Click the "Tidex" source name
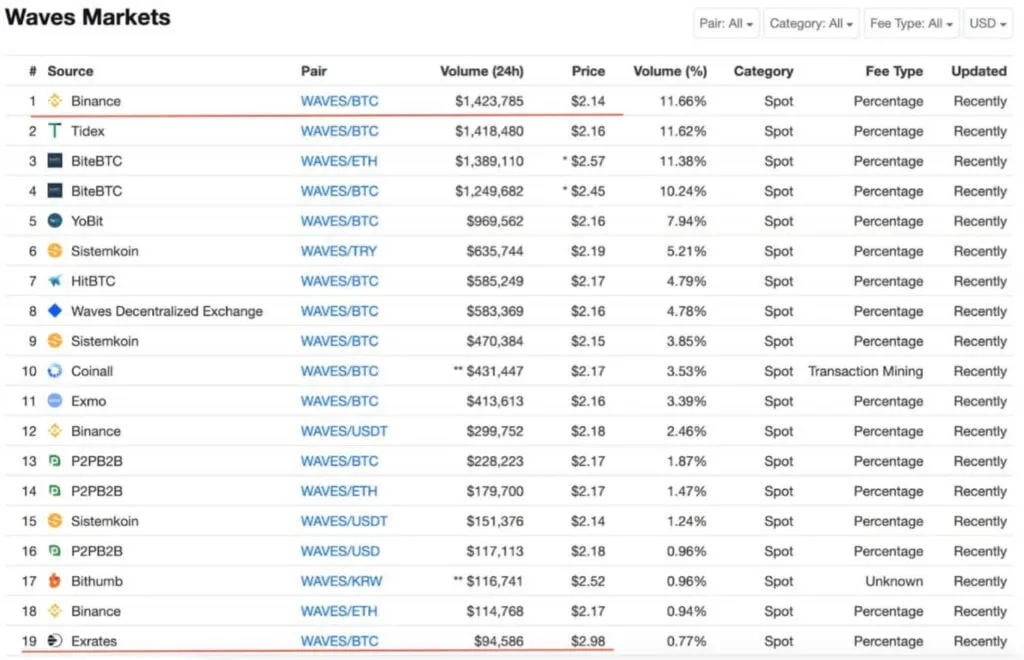 point(88,131)
